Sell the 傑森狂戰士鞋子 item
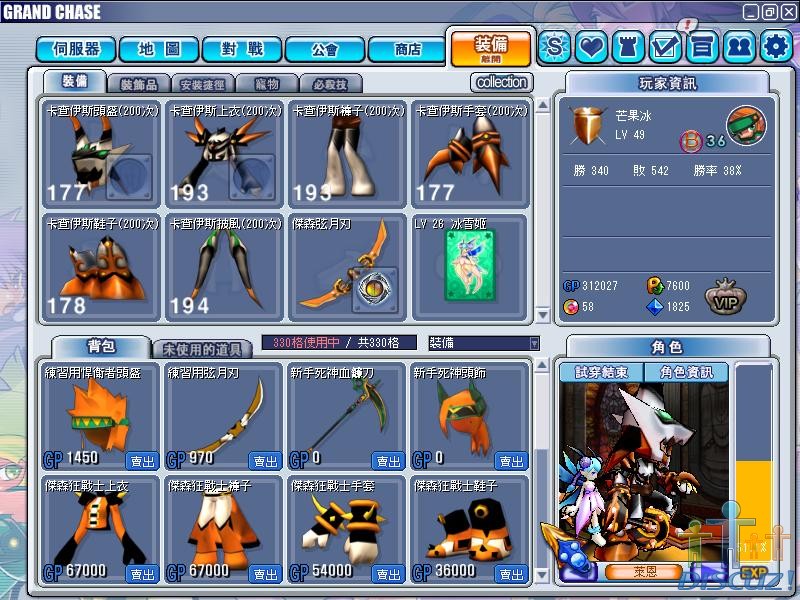800x600 pixels. [511, 574]
